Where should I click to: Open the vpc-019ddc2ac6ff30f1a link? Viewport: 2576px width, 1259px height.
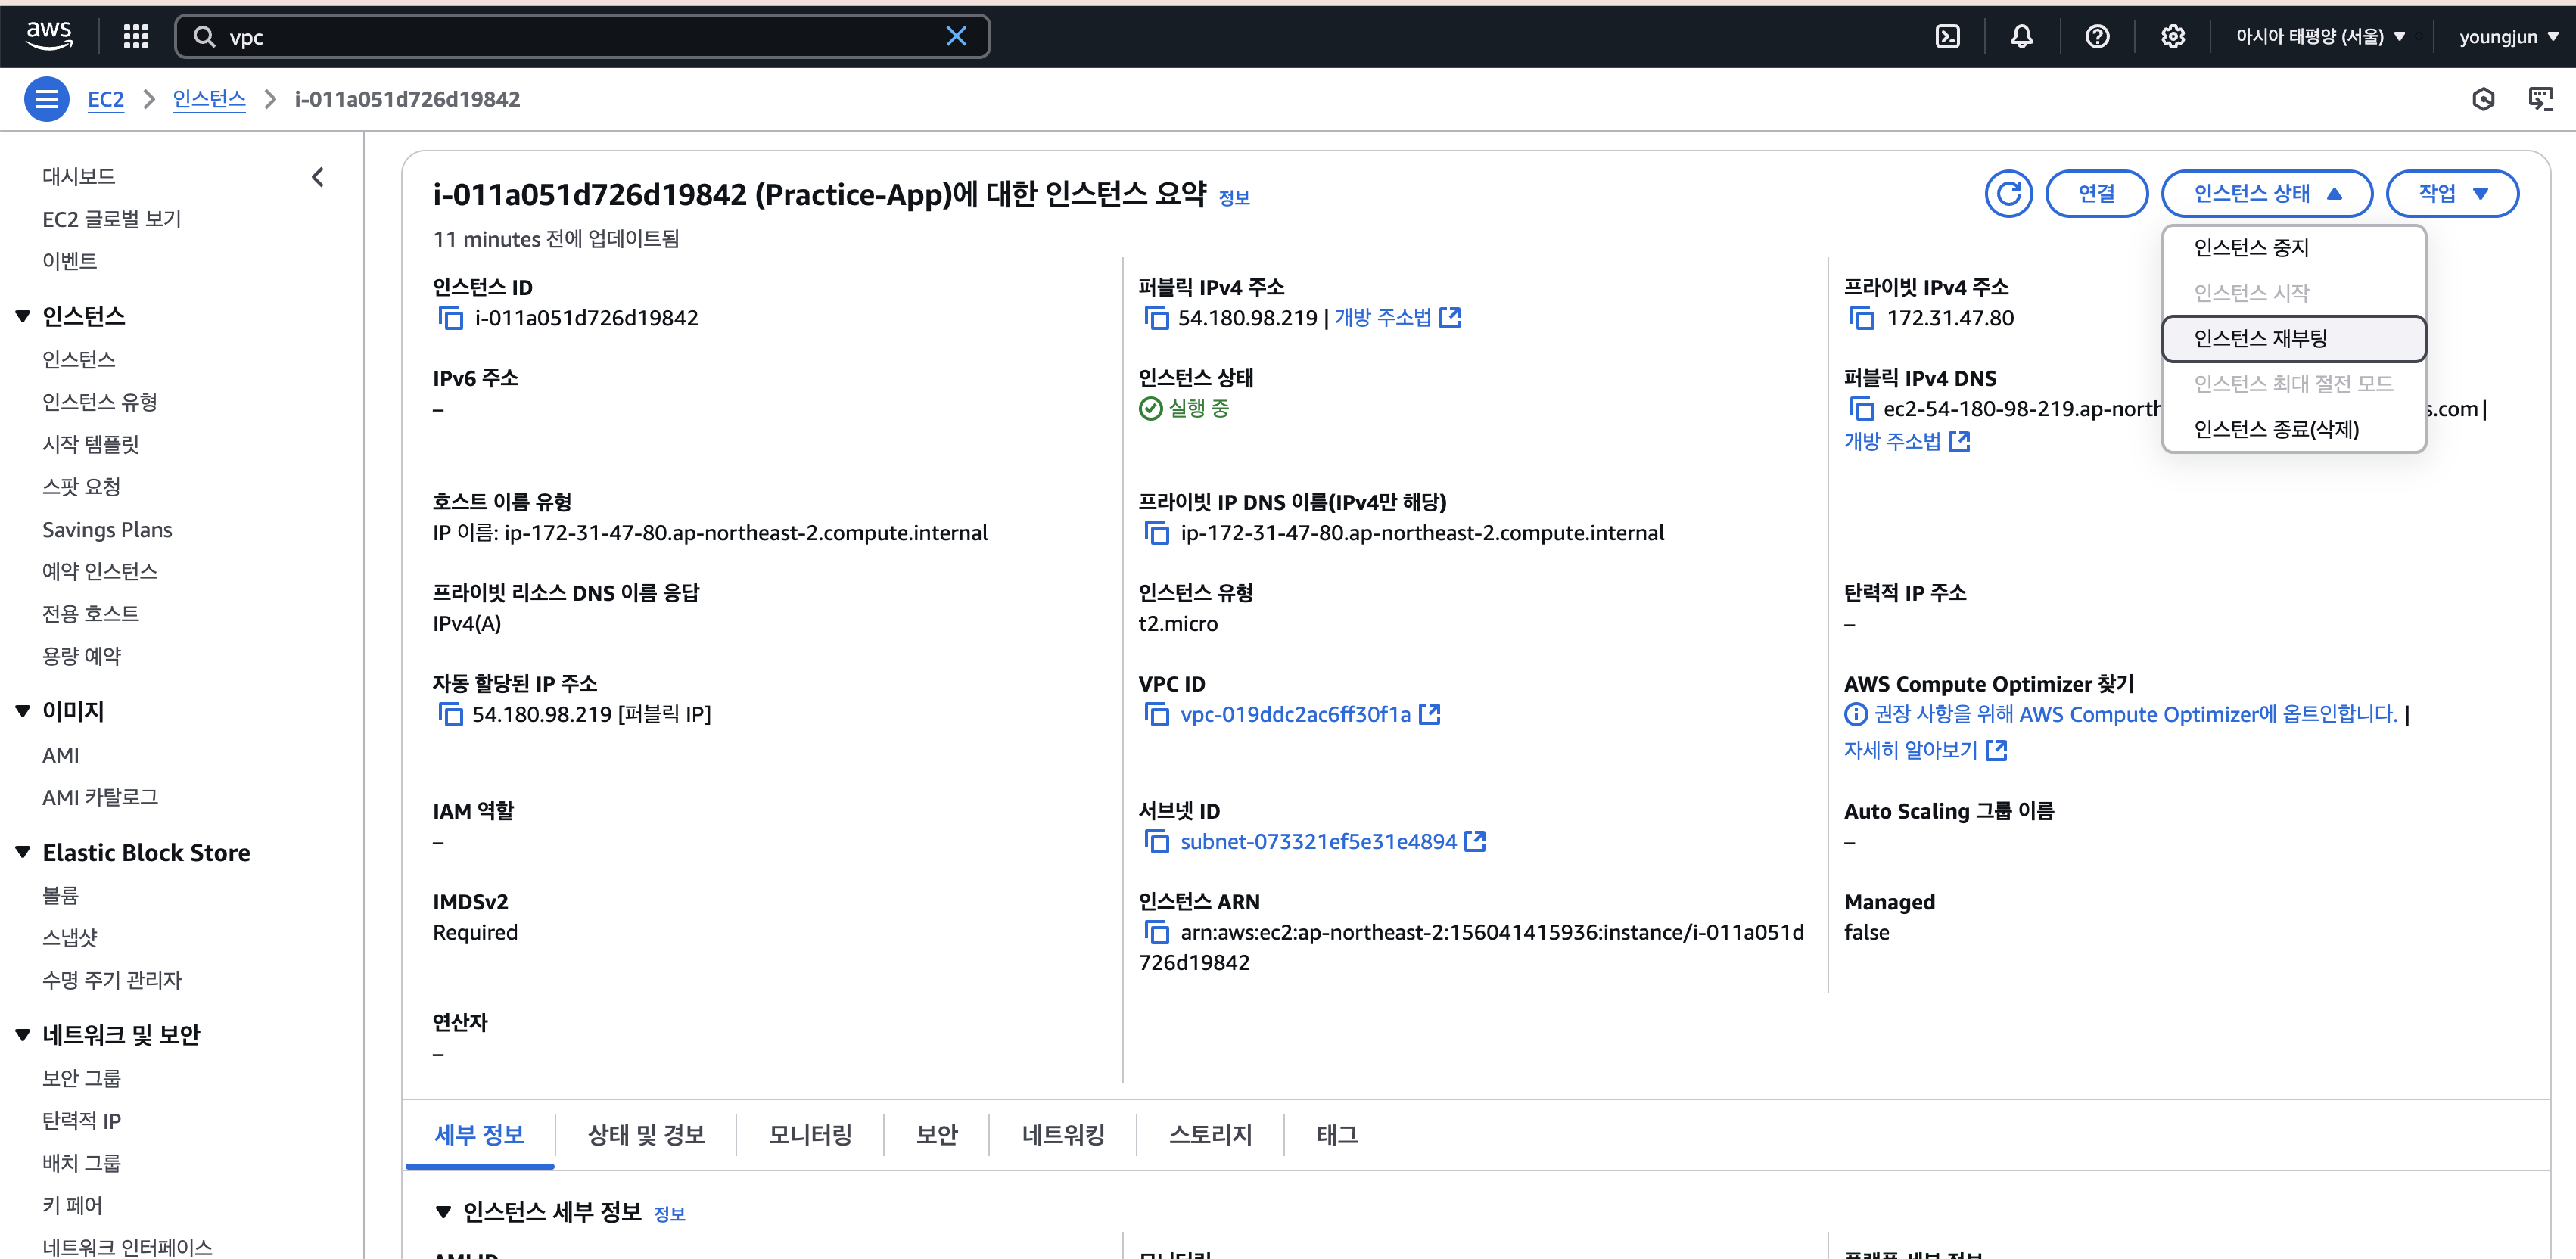click(x=1294, y=714)
